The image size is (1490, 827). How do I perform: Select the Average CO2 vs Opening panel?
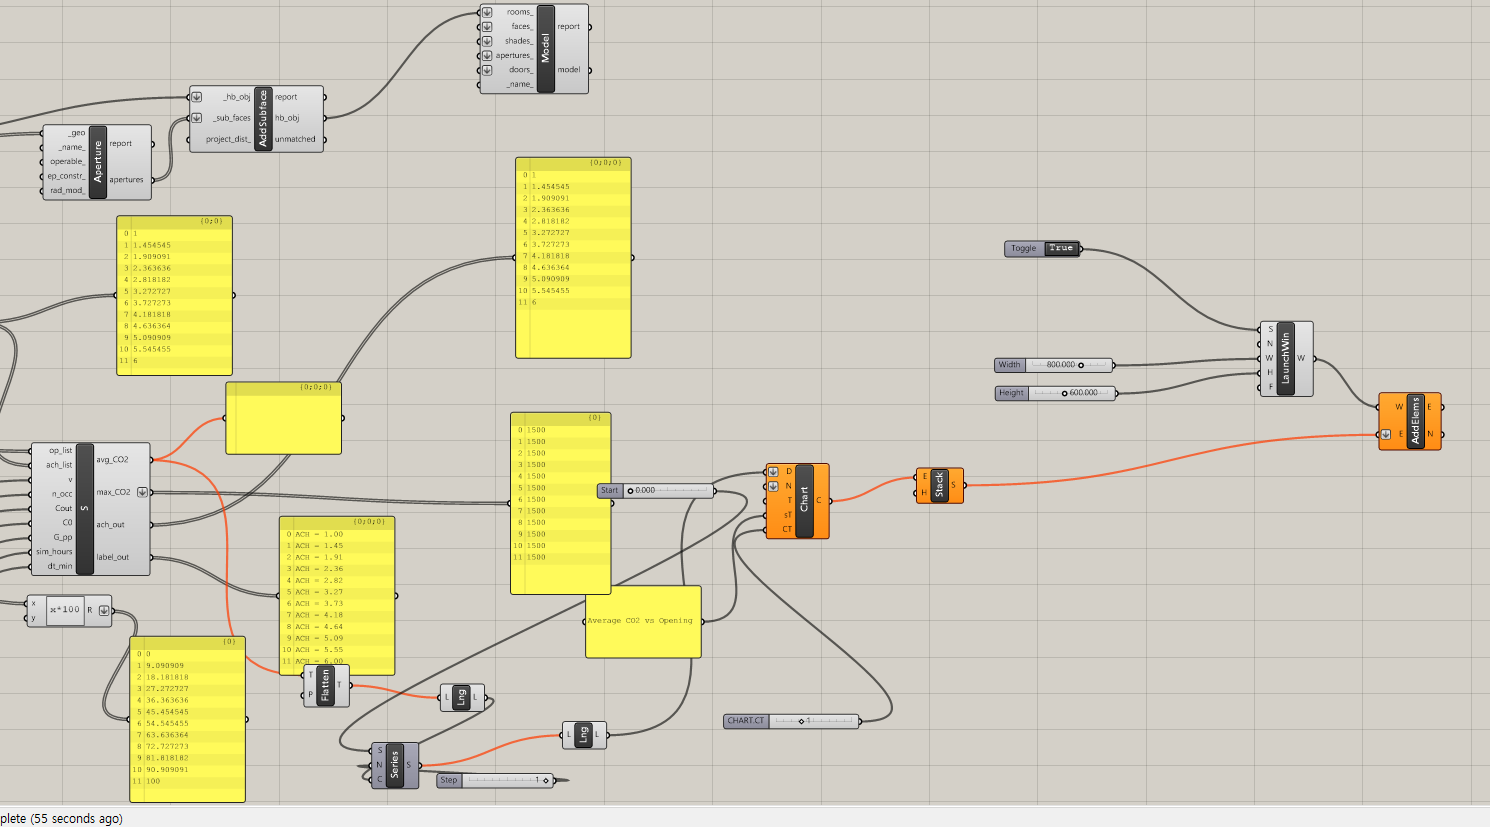pos(643,620)
